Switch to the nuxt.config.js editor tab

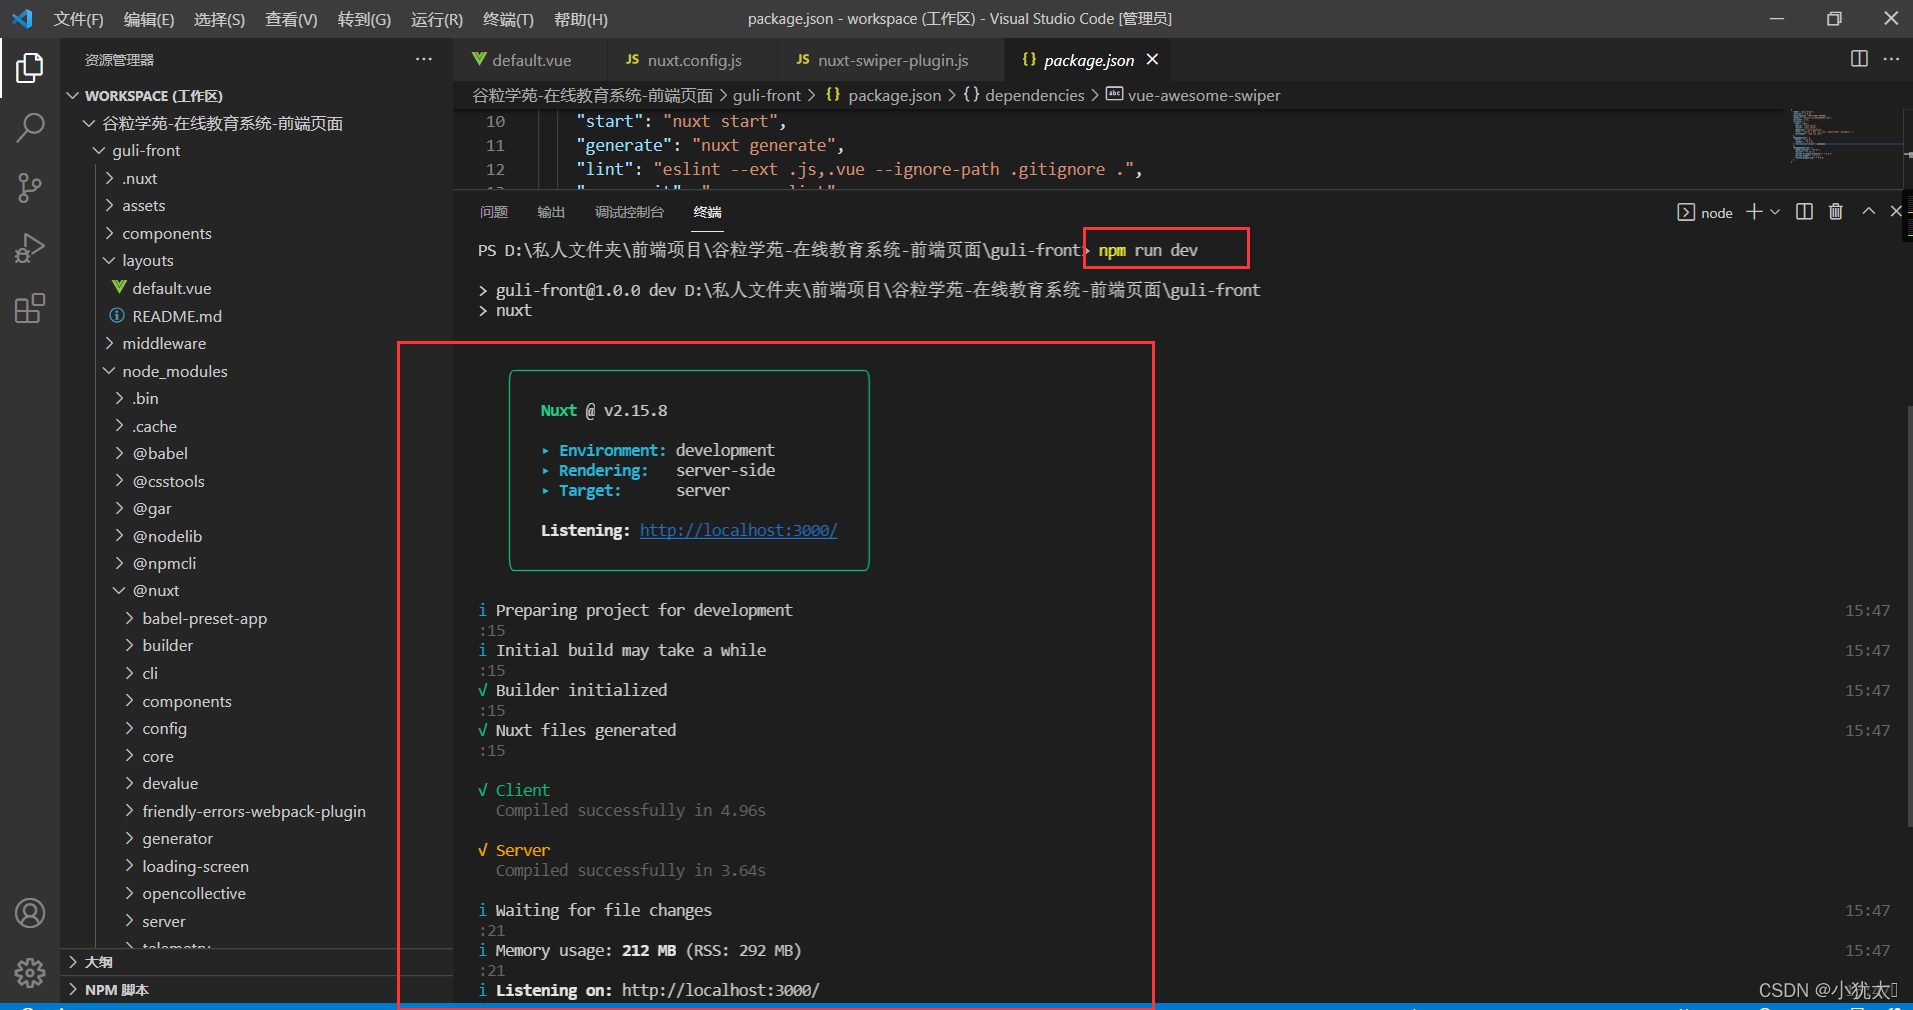[x=692, y=60]
